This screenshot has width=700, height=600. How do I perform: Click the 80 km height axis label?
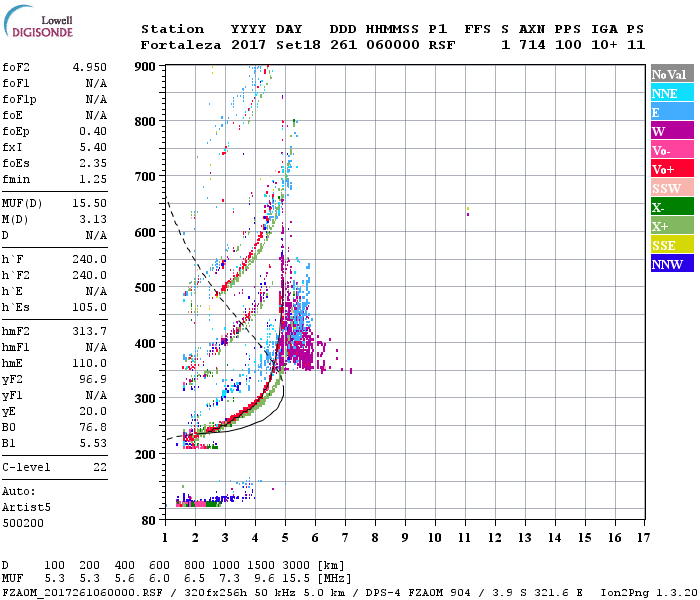pyautogui.click(x=149, y=521)
